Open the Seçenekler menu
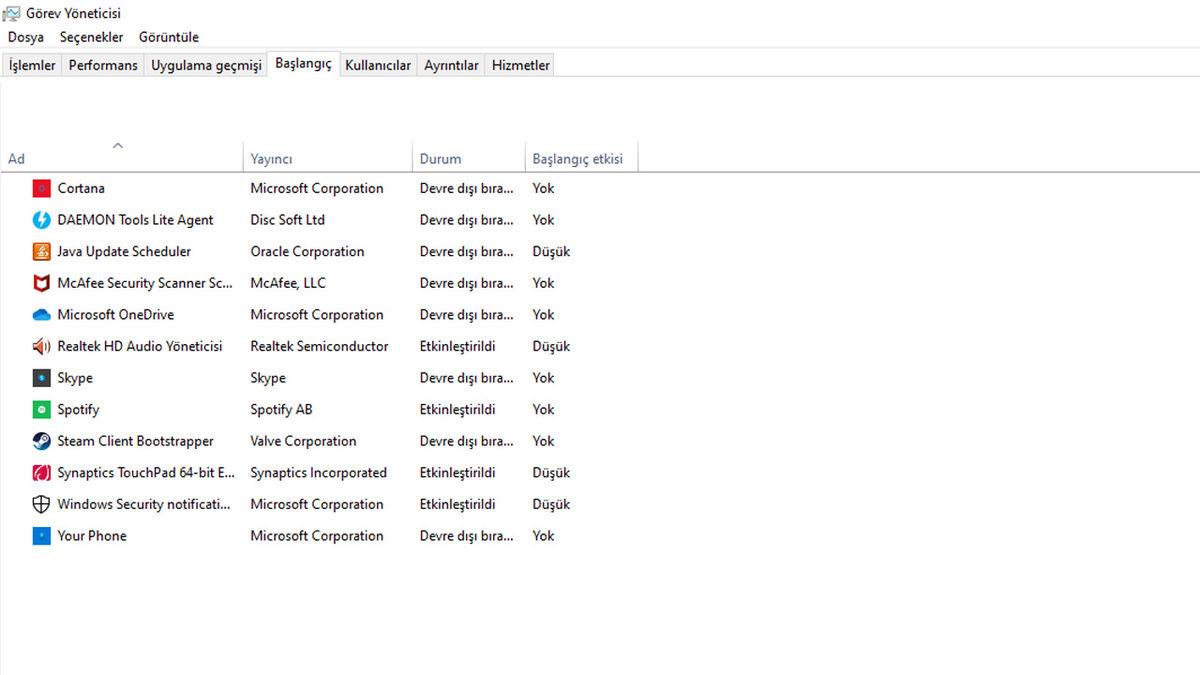 point(91,37)
